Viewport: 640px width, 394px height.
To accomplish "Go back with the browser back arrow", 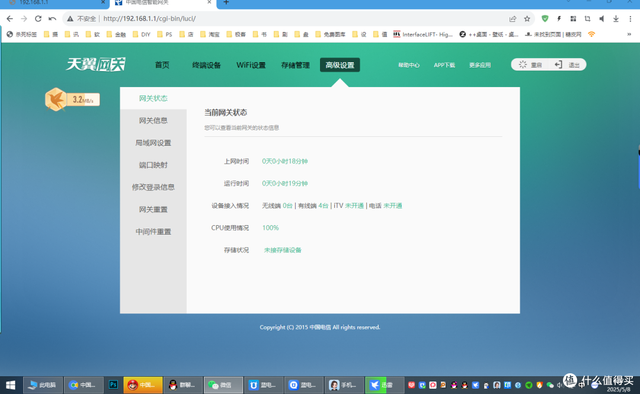I will point(10,19).
